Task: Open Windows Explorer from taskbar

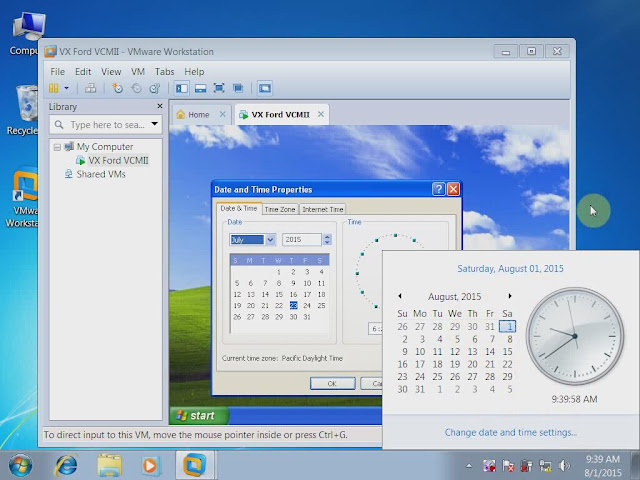Action: click(x=109, y=465)
